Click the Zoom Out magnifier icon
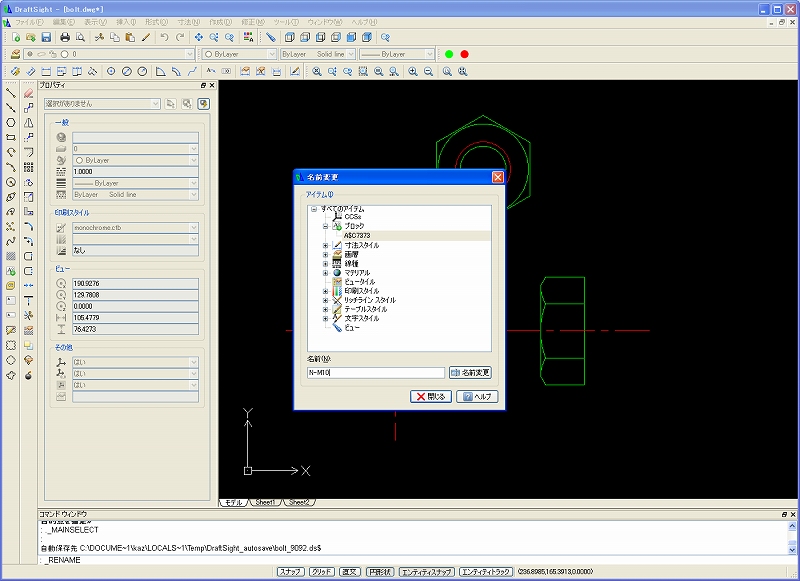The height and width of the screenshot is (581, 800). point(429,71)
